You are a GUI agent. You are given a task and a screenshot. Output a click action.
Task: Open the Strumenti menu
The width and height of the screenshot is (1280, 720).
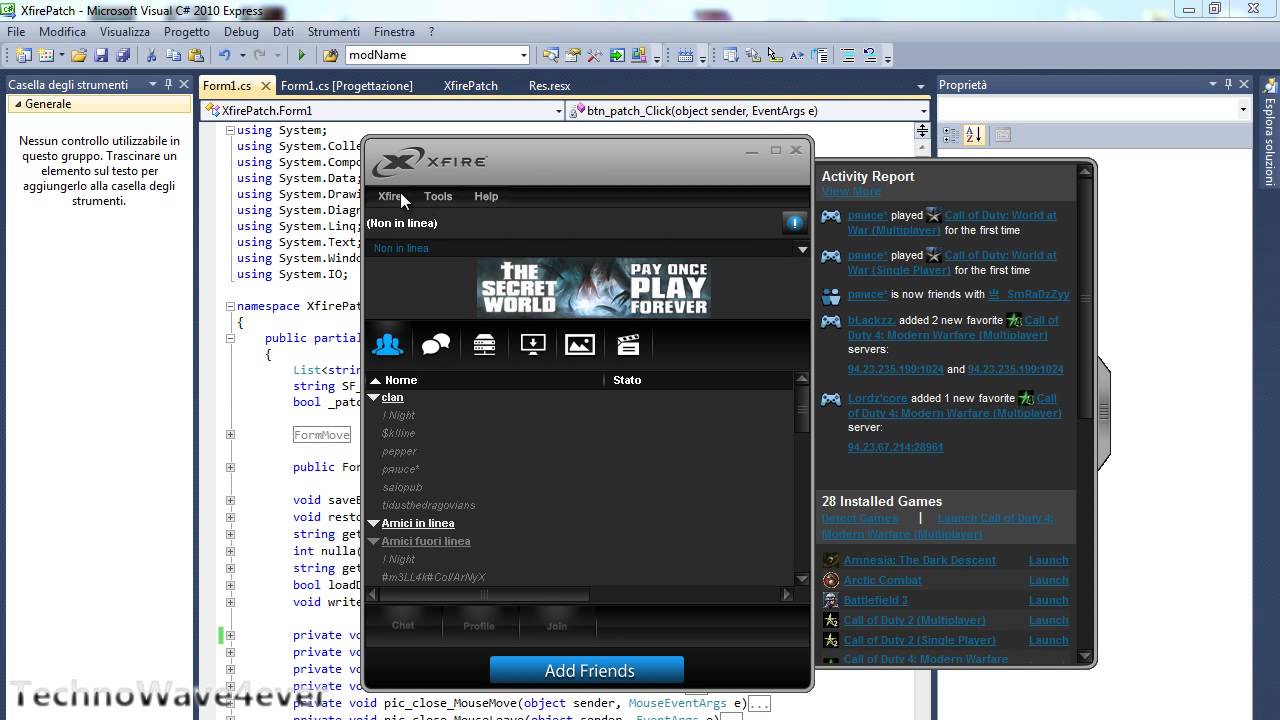coord(333,32)
